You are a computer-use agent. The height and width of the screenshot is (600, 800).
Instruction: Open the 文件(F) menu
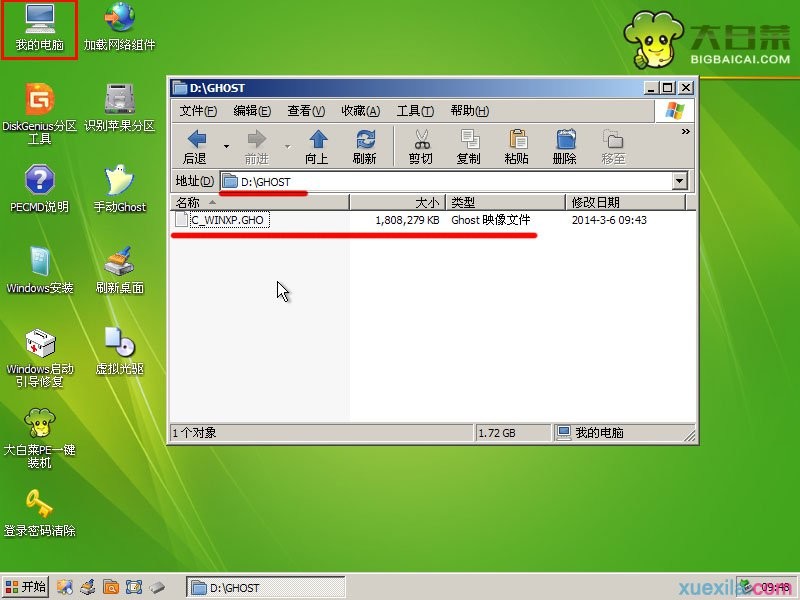point(198,111)
